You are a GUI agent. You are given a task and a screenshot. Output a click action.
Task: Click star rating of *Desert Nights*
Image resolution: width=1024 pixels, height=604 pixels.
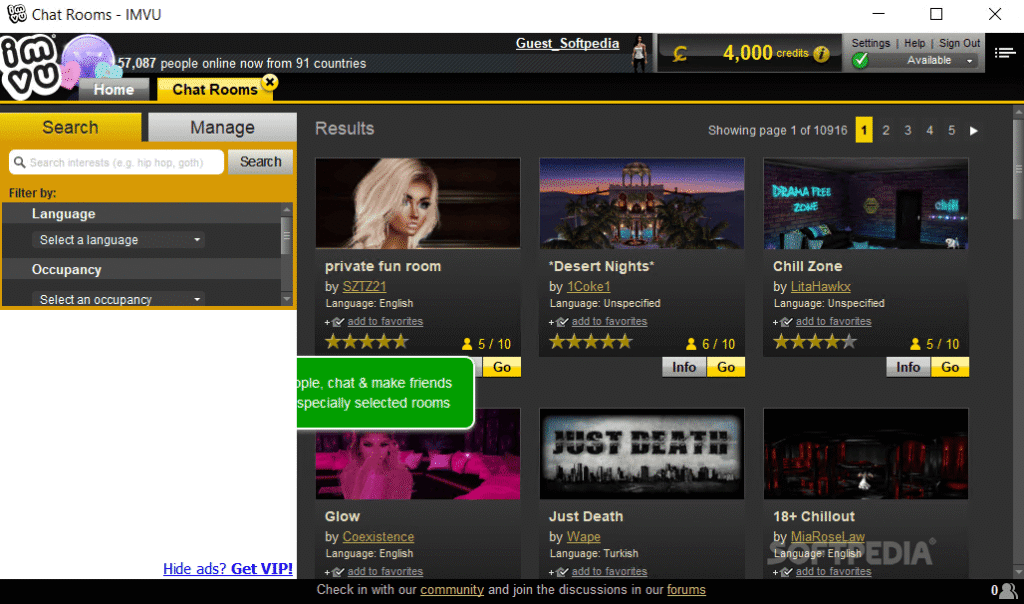591,342
